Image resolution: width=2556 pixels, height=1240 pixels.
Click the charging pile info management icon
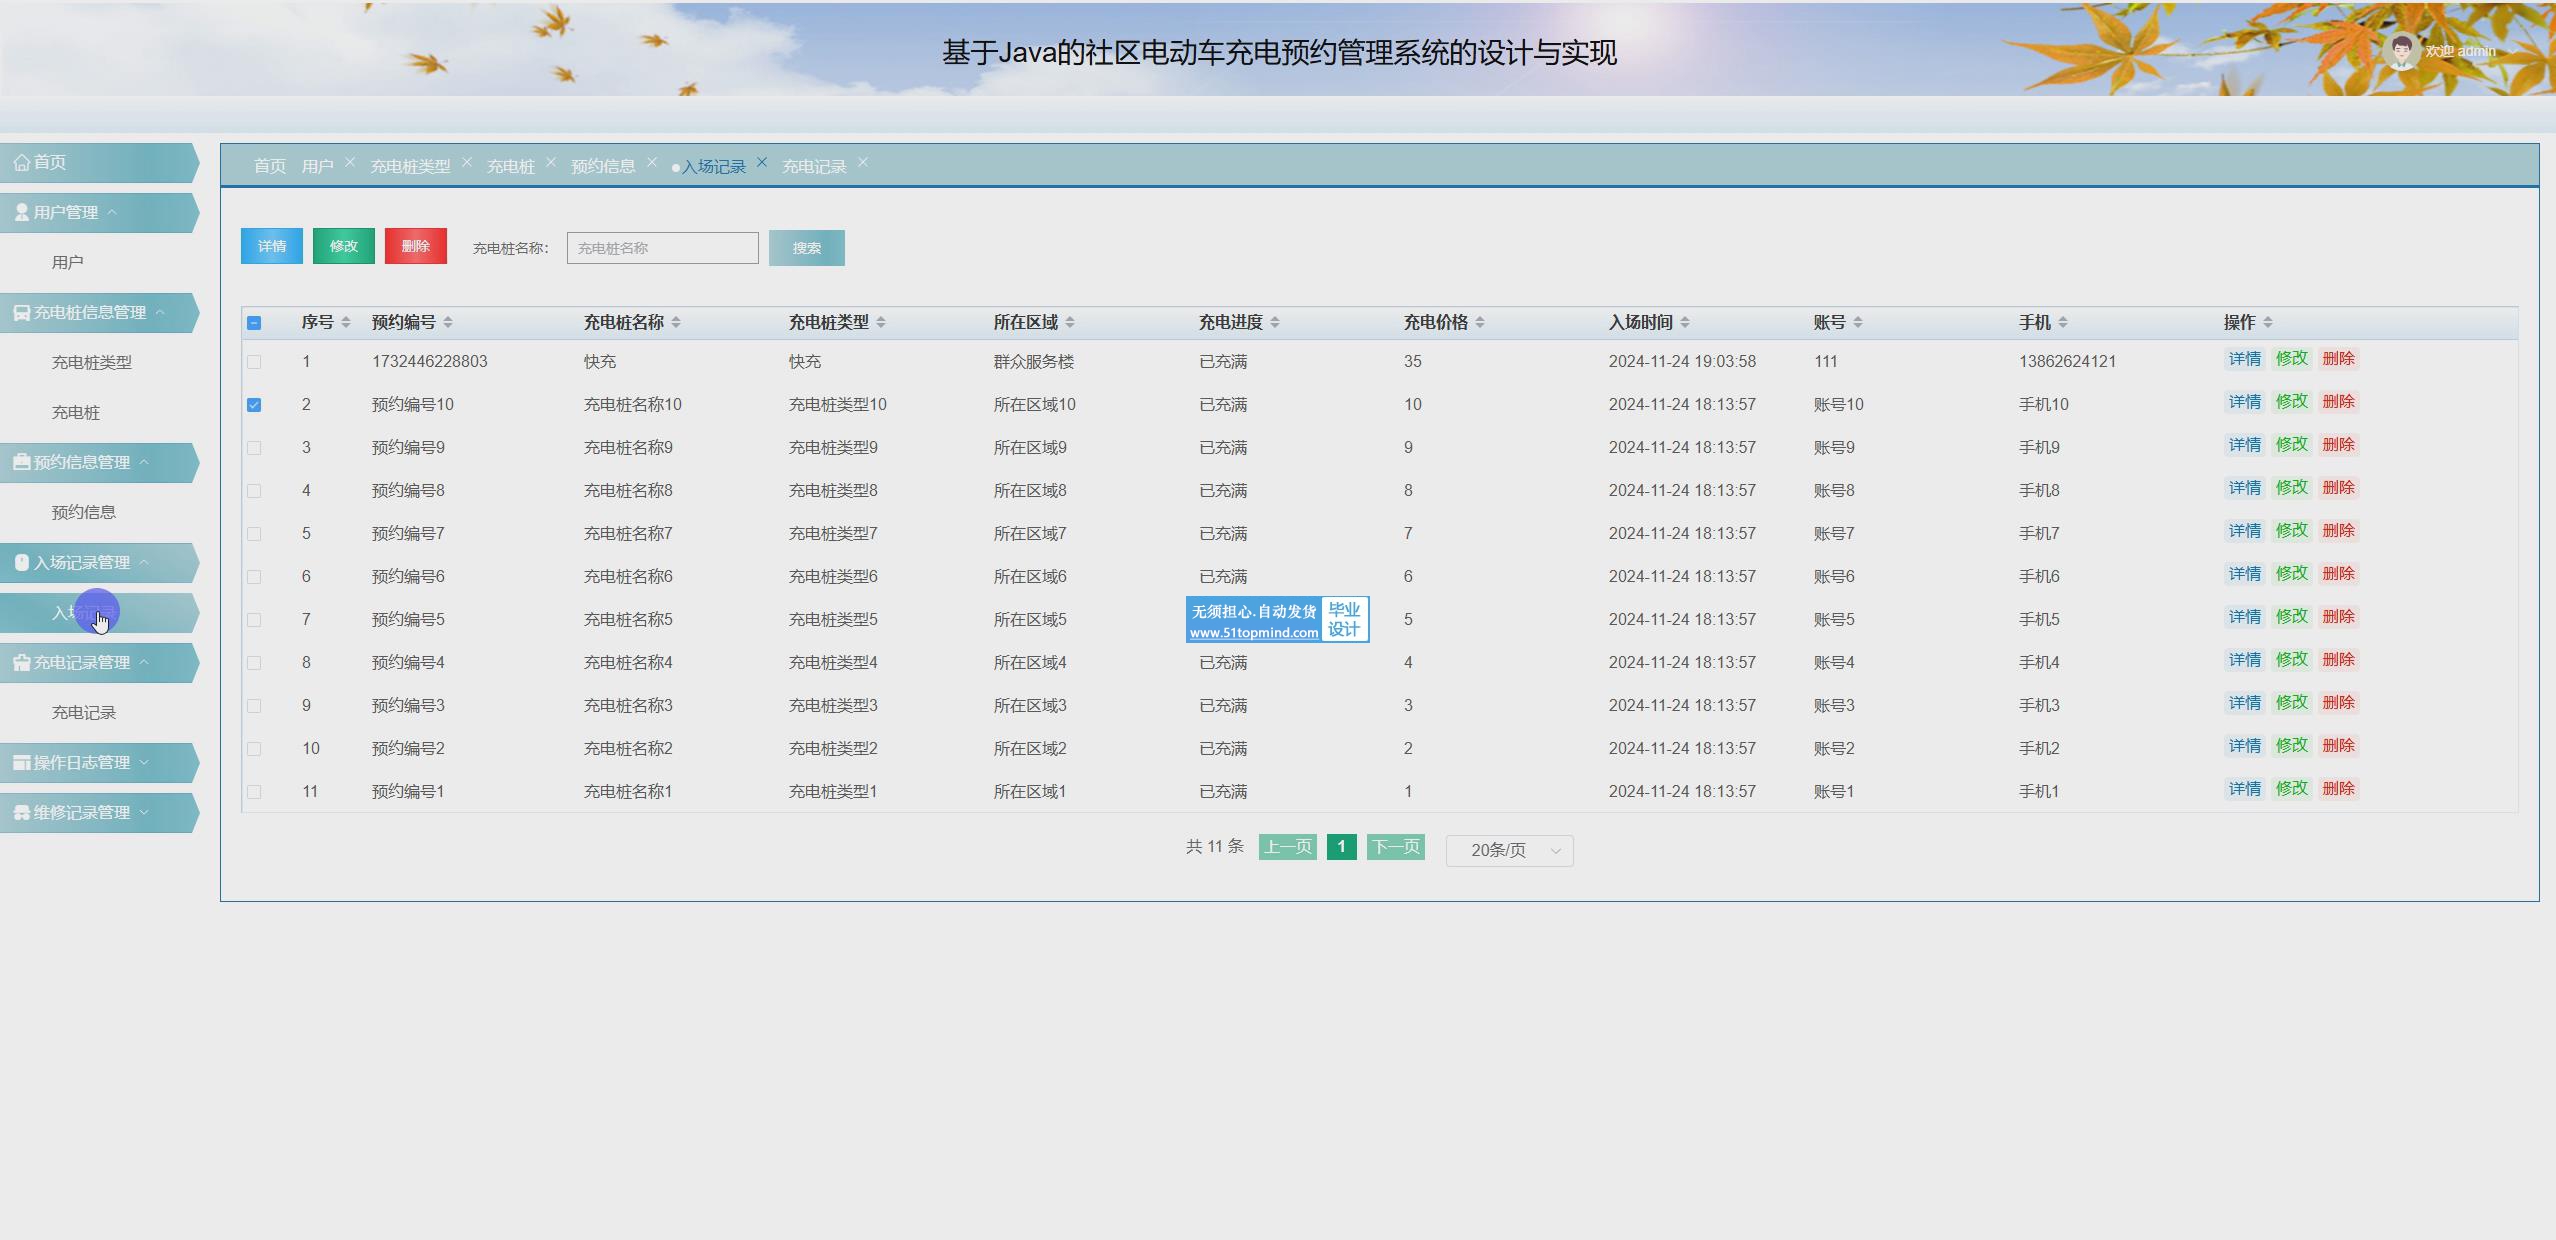point(21,312)
